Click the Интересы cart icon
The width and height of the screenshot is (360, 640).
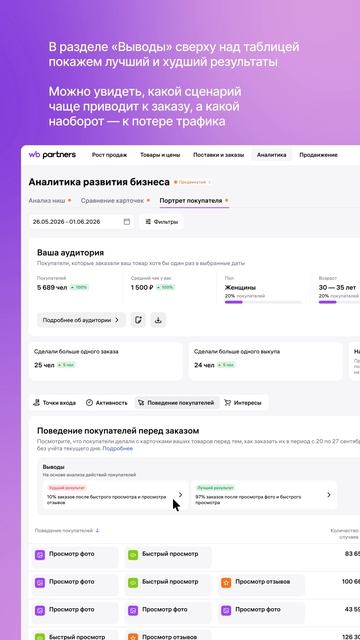tap(228, 402)
